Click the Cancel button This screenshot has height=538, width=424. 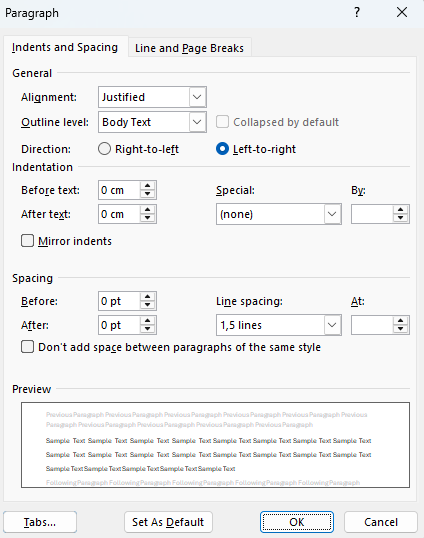(x=381, y=522)
